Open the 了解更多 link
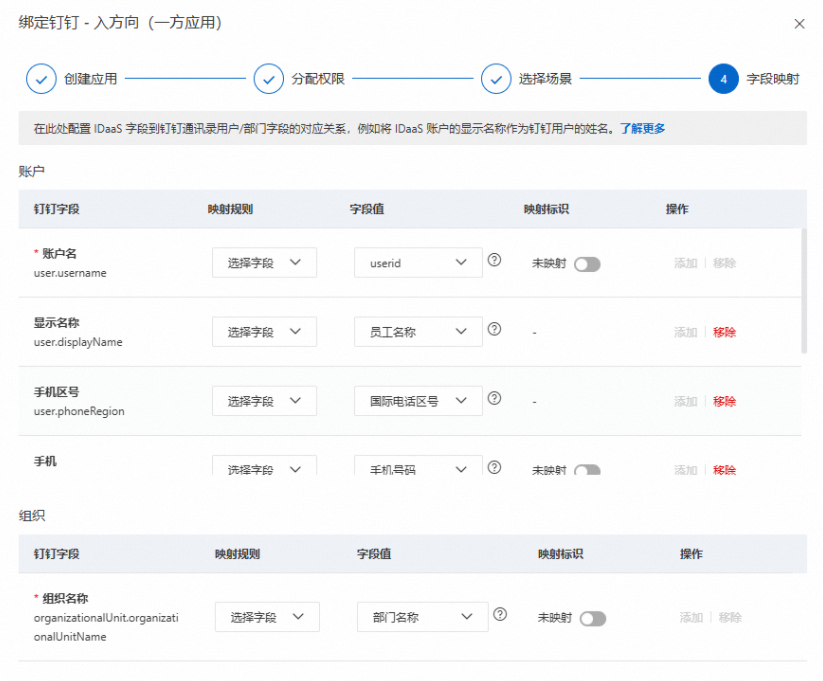The image size is (823, 681). [642, 128]
